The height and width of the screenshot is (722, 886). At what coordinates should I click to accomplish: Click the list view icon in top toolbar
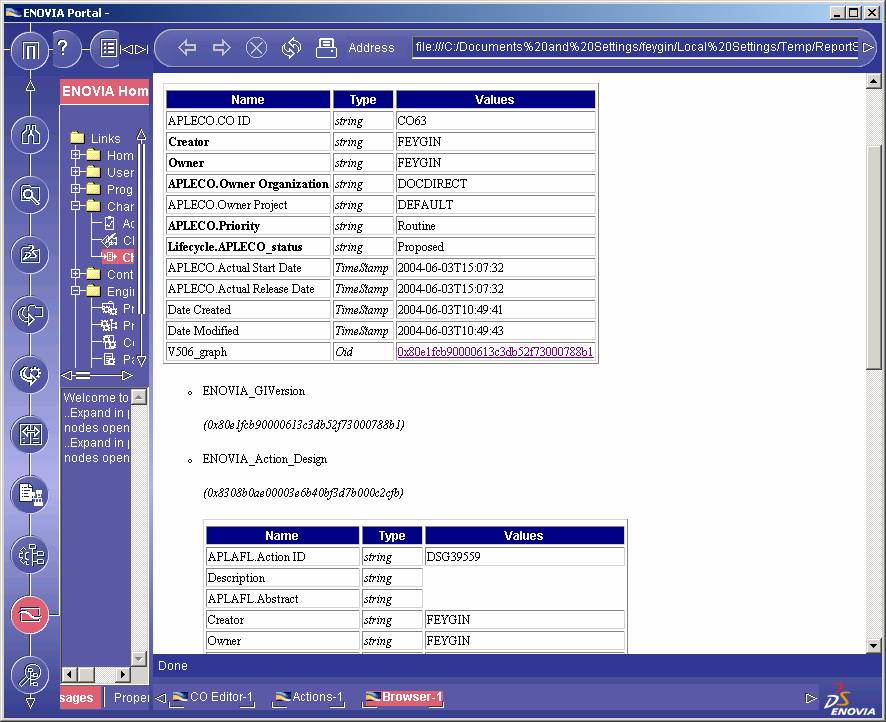[108, 49]
